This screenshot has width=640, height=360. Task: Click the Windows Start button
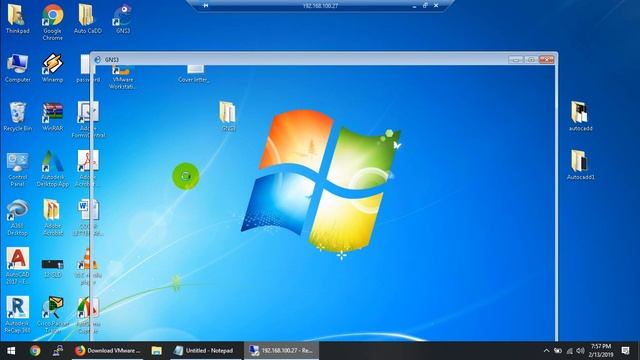point(11,351)
